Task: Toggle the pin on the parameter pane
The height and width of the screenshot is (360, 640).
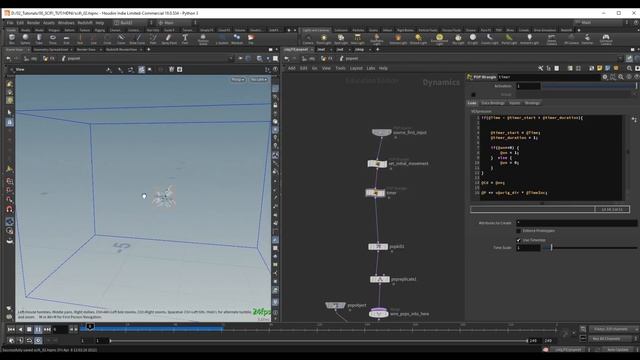Action: point(629,59)
